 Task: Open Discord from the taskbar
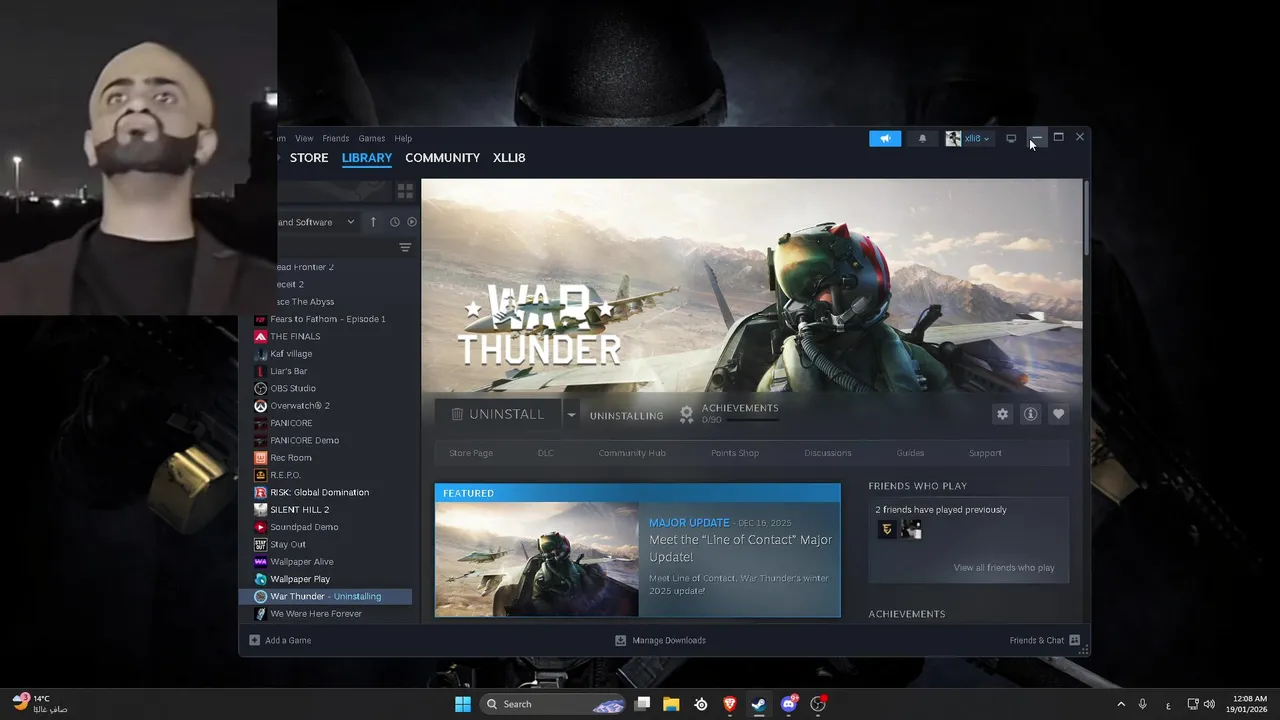click(x=789, y=704)
